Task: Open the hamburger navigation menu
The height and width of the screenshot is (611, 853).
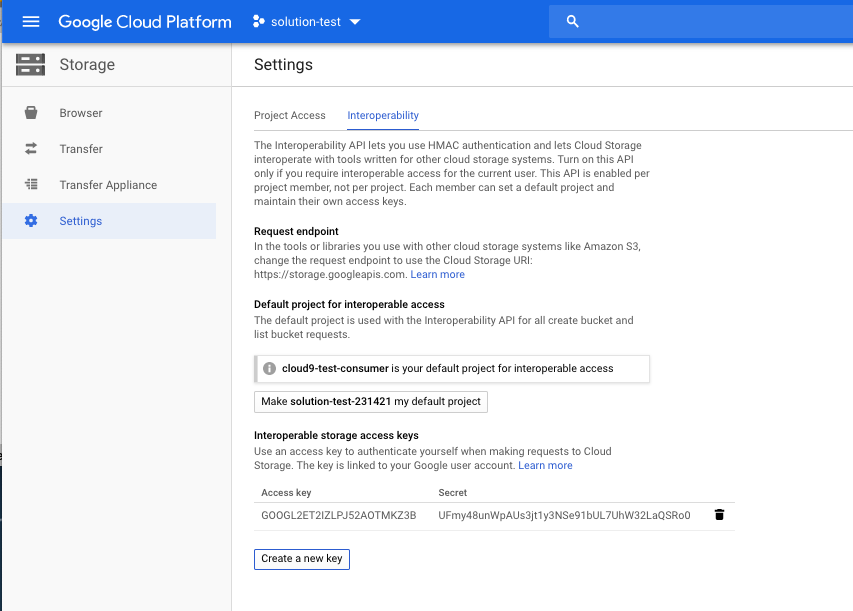Action: (x=30, y=22)
